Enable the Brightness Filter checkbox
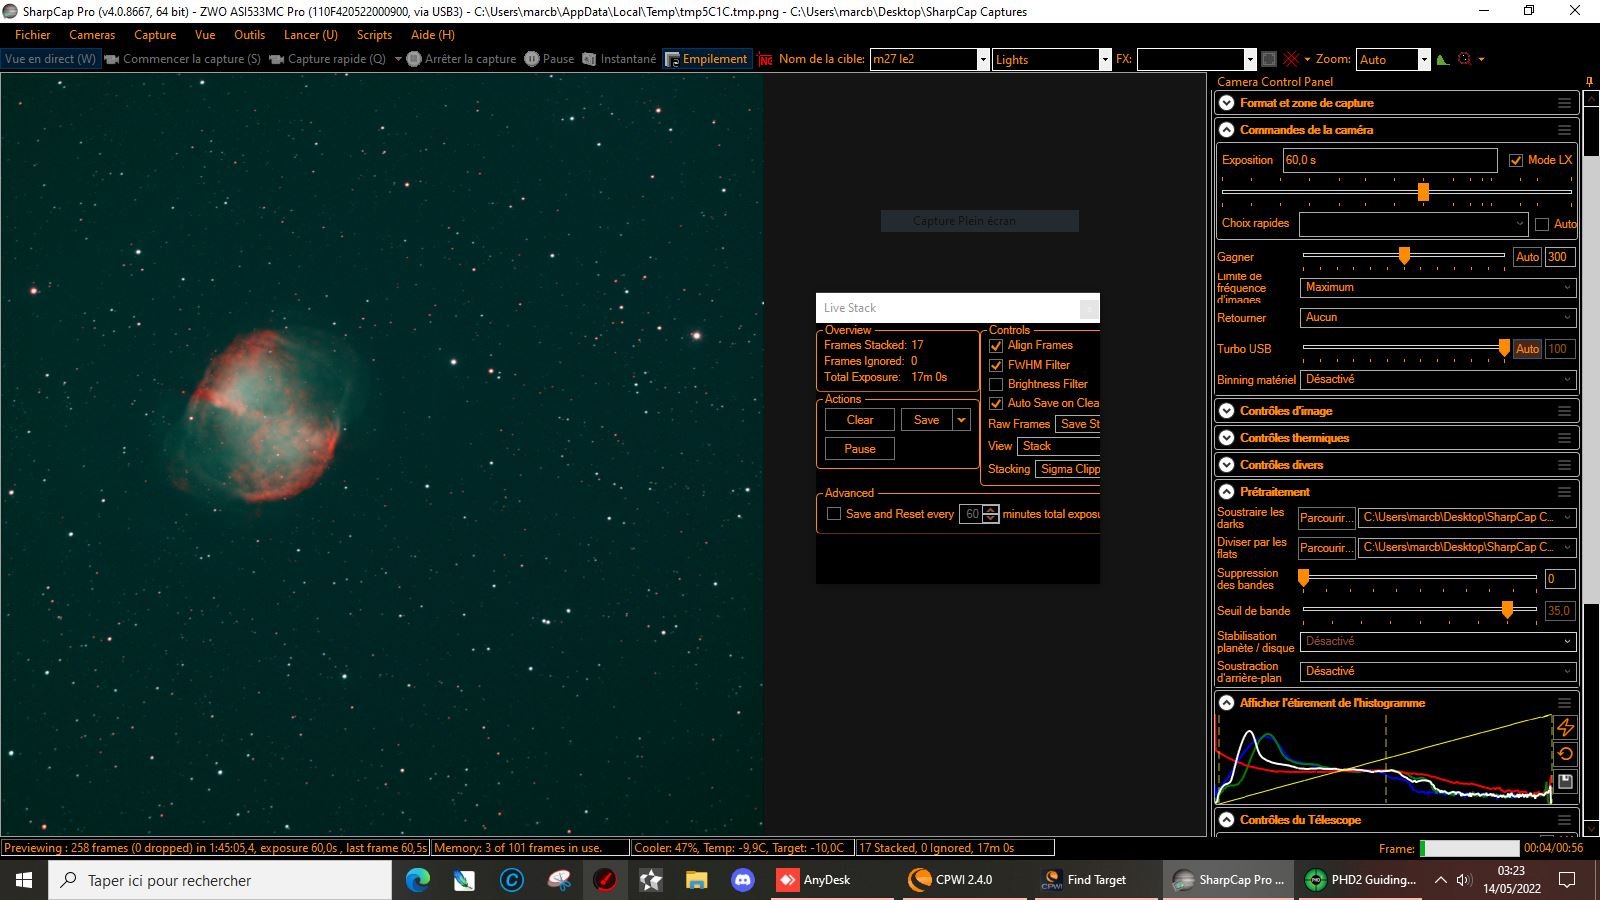This screenshot has width=1600, height=900. click(x=996, y=384)
